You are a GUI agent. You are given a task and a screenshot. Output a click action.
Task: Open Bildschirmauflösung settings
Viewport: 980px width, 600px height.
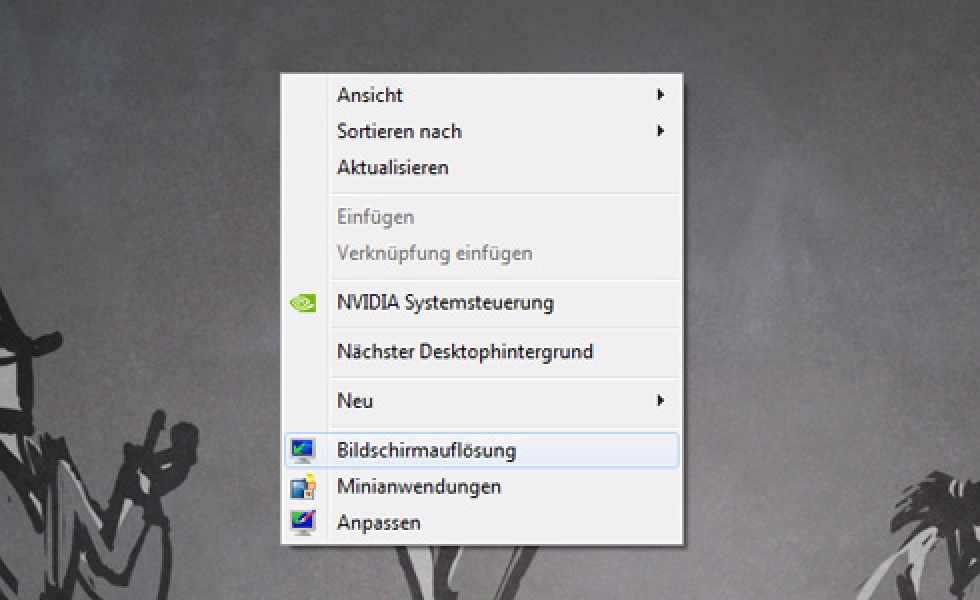(x=426, y=451)
